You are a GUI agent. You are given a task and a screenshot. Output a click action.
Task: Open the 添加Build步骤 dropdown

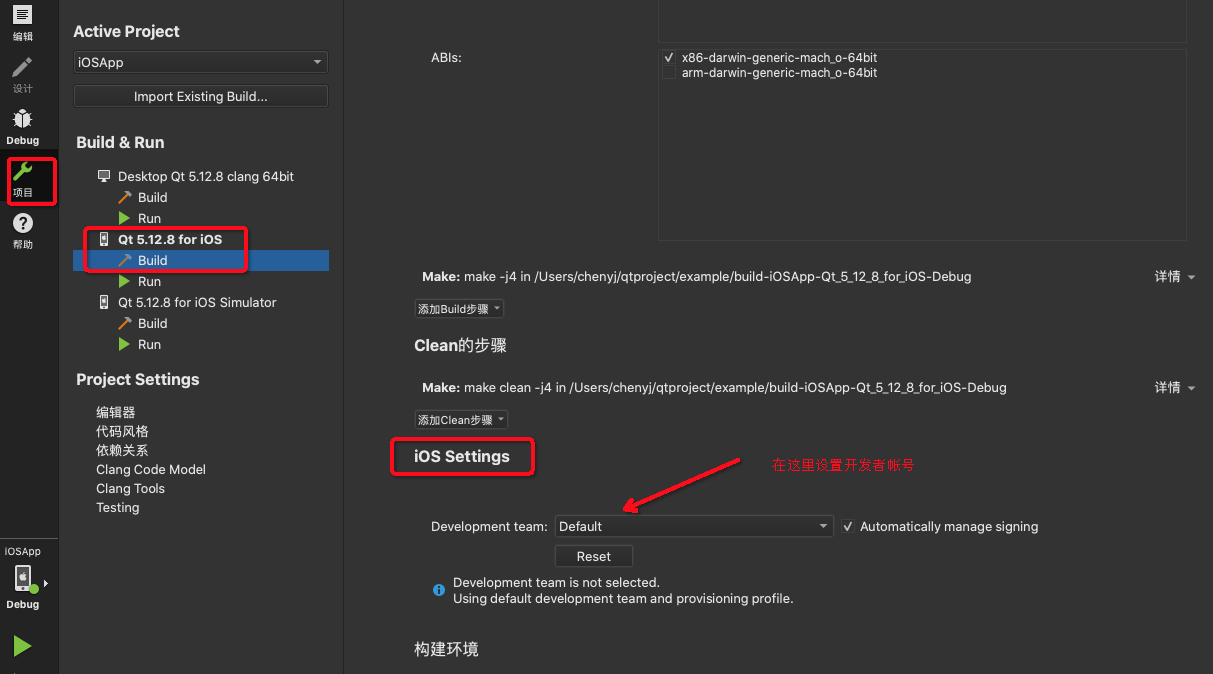click(x=459, y=308)
